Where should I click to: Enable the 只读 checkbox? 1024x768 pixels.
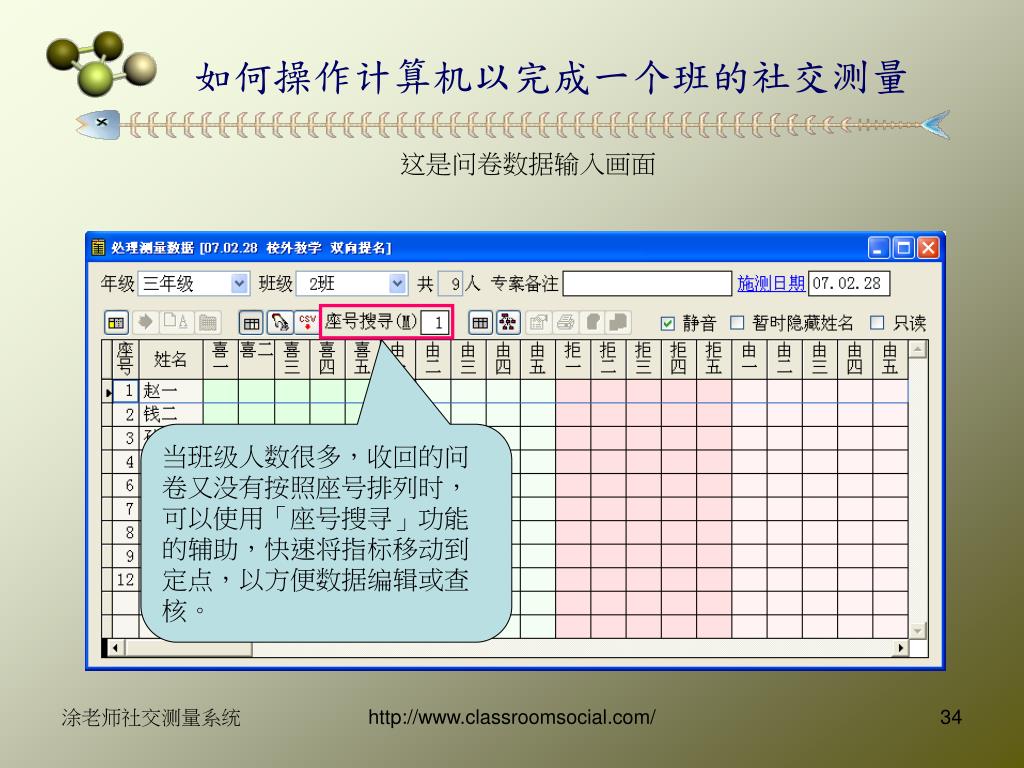pyautogui.click(x=877, y=323)
